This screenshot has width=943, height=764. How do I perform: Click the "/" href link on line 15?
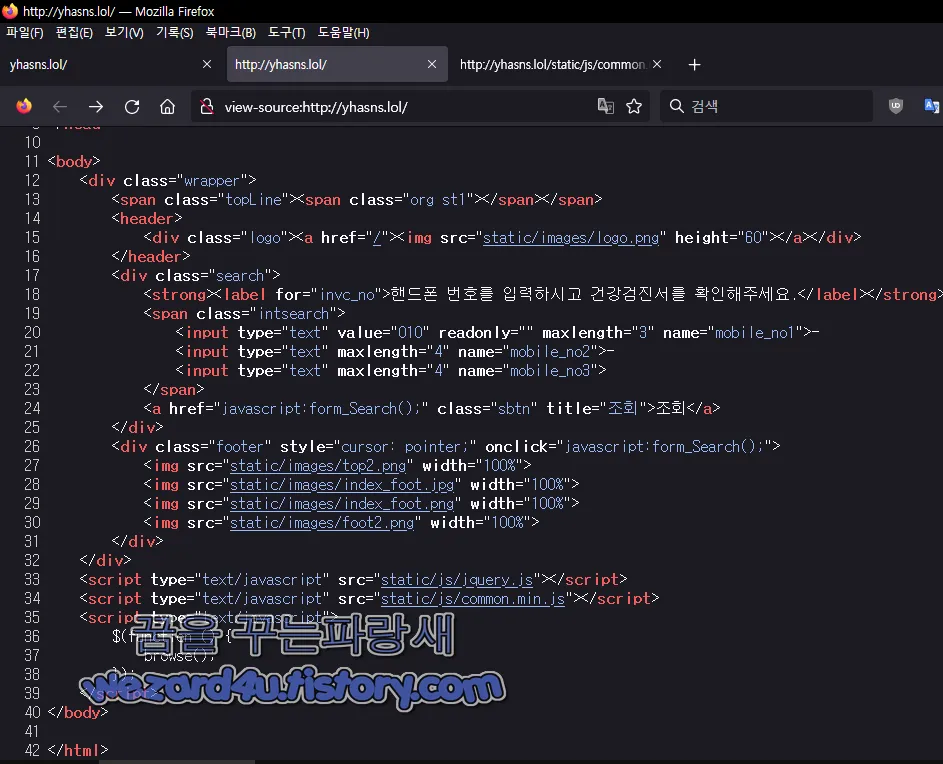(377, 238)
